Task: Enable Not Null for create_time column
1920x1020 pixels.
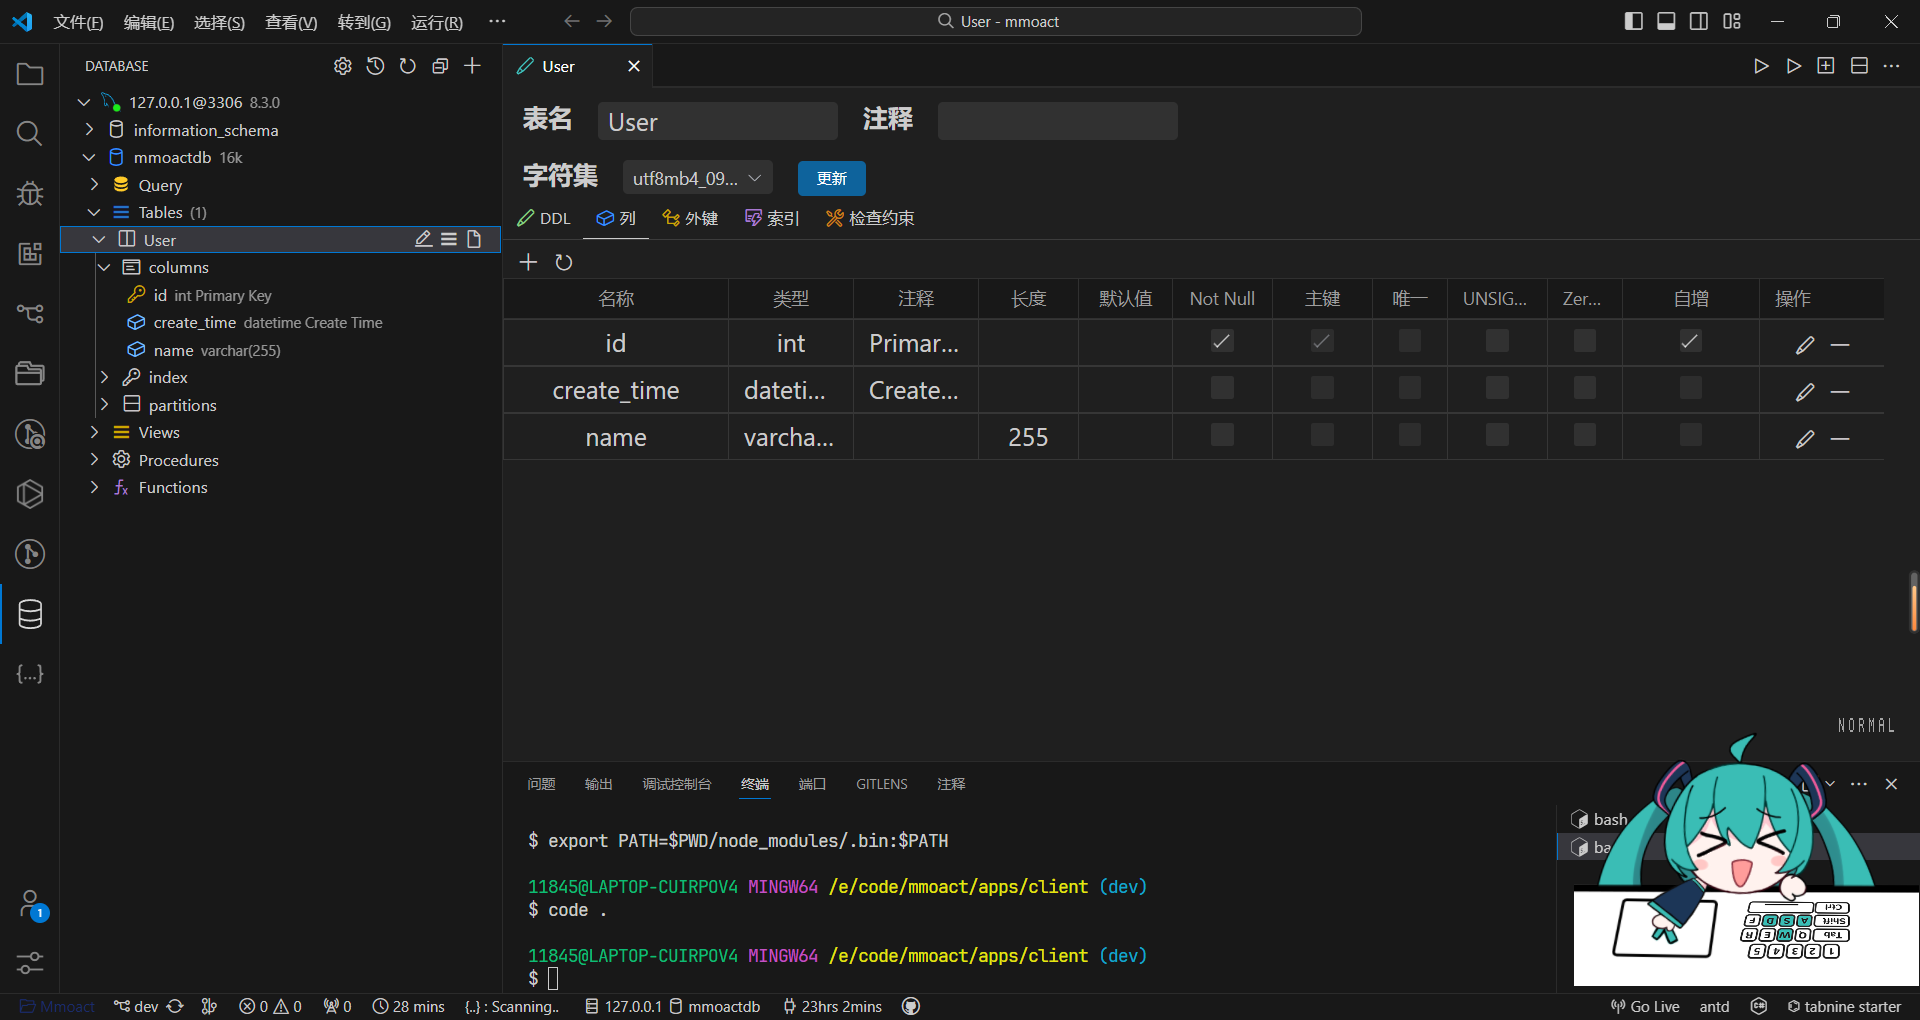Action: pyautogui.click(x=1222, y=388)
